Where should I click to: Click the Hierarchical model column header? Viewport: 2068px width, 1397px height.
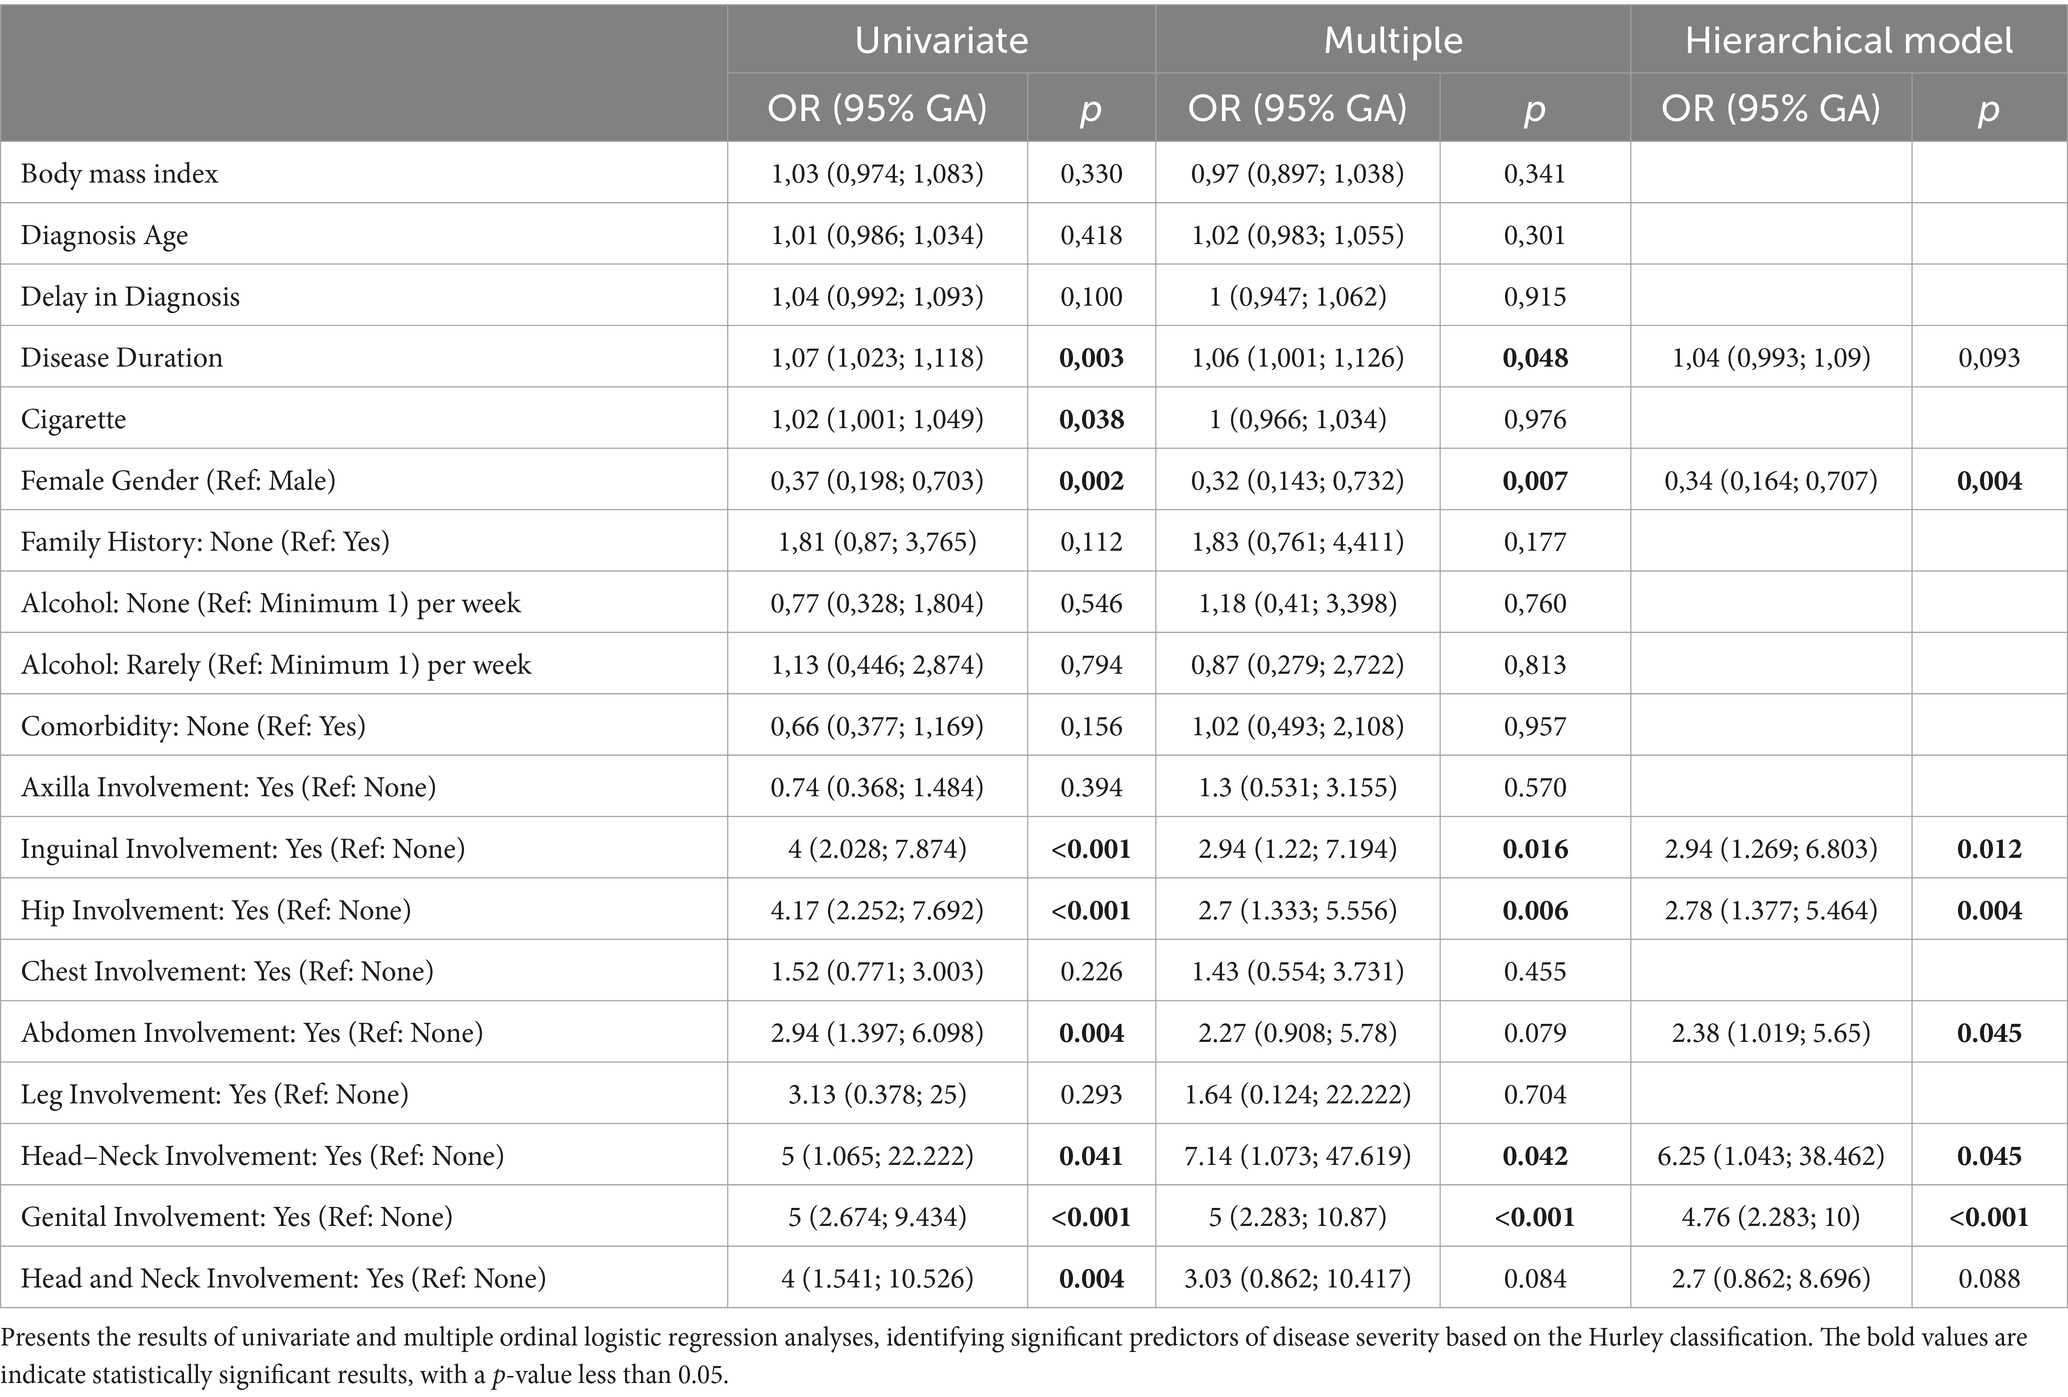click(1849, 40)
